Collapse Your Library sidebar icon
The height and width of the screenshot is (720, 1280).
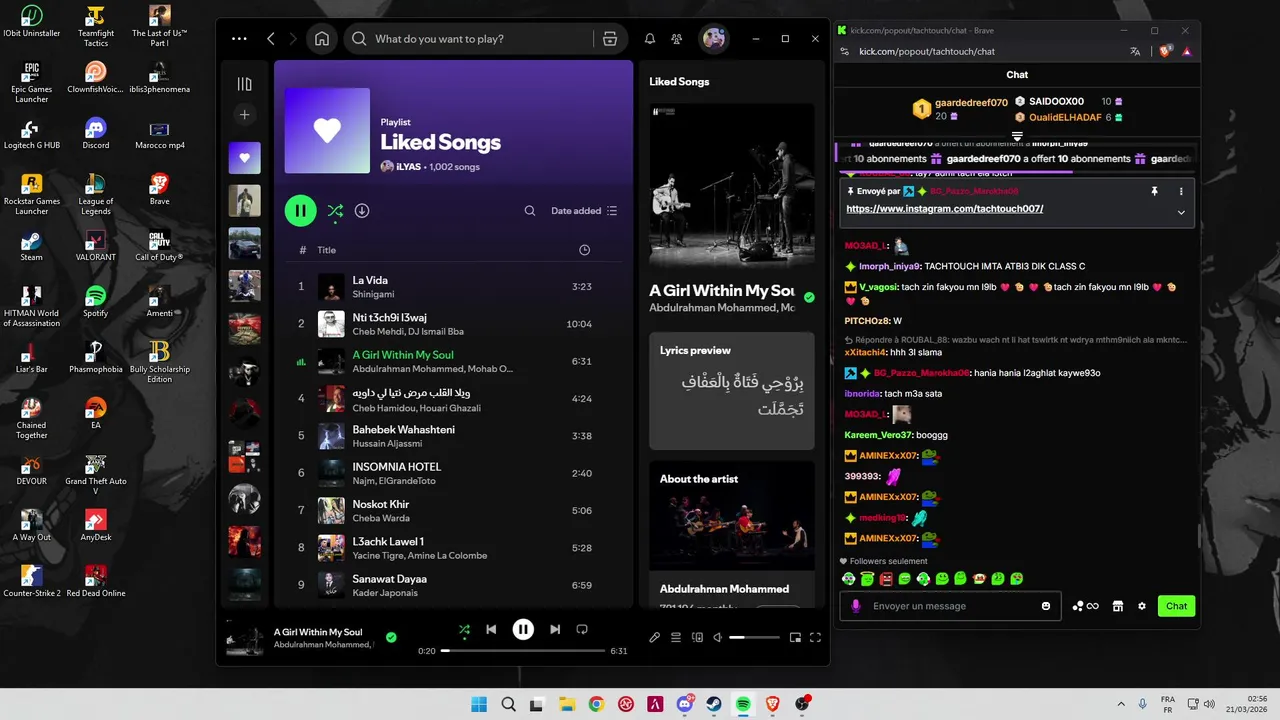(x=244, y=84)
